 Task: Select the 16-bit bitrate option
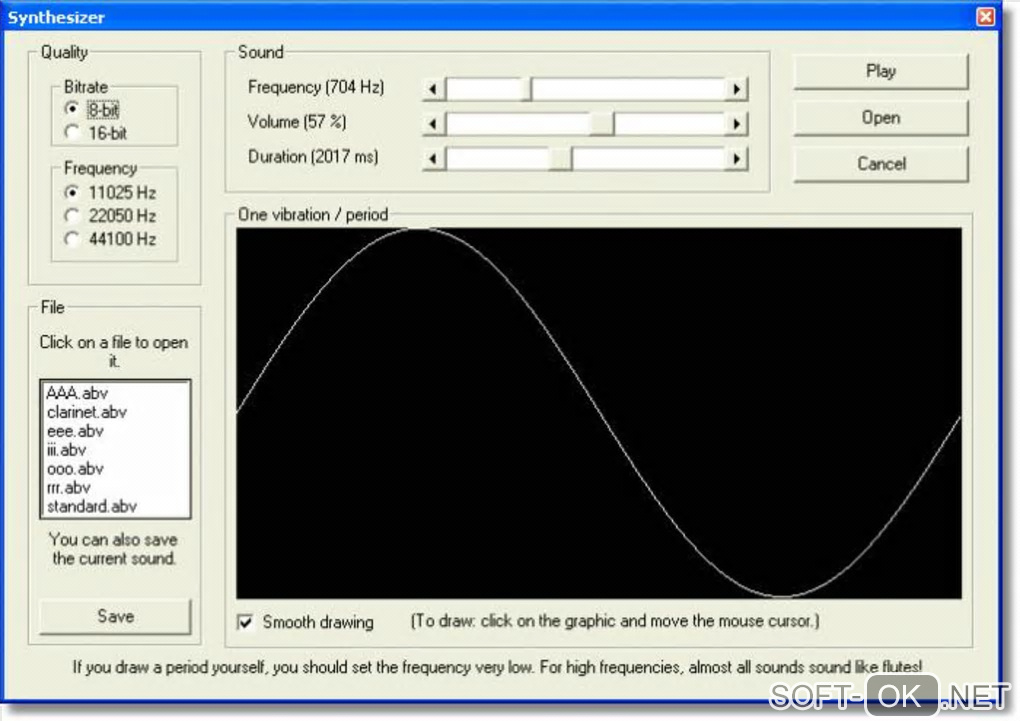pyautogui.click(x=96, y=133)
